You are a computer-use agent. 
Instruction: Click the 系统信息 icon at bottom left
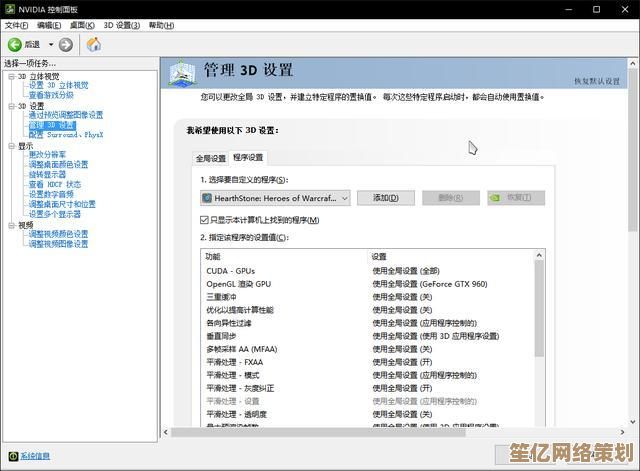pos(13,456)
